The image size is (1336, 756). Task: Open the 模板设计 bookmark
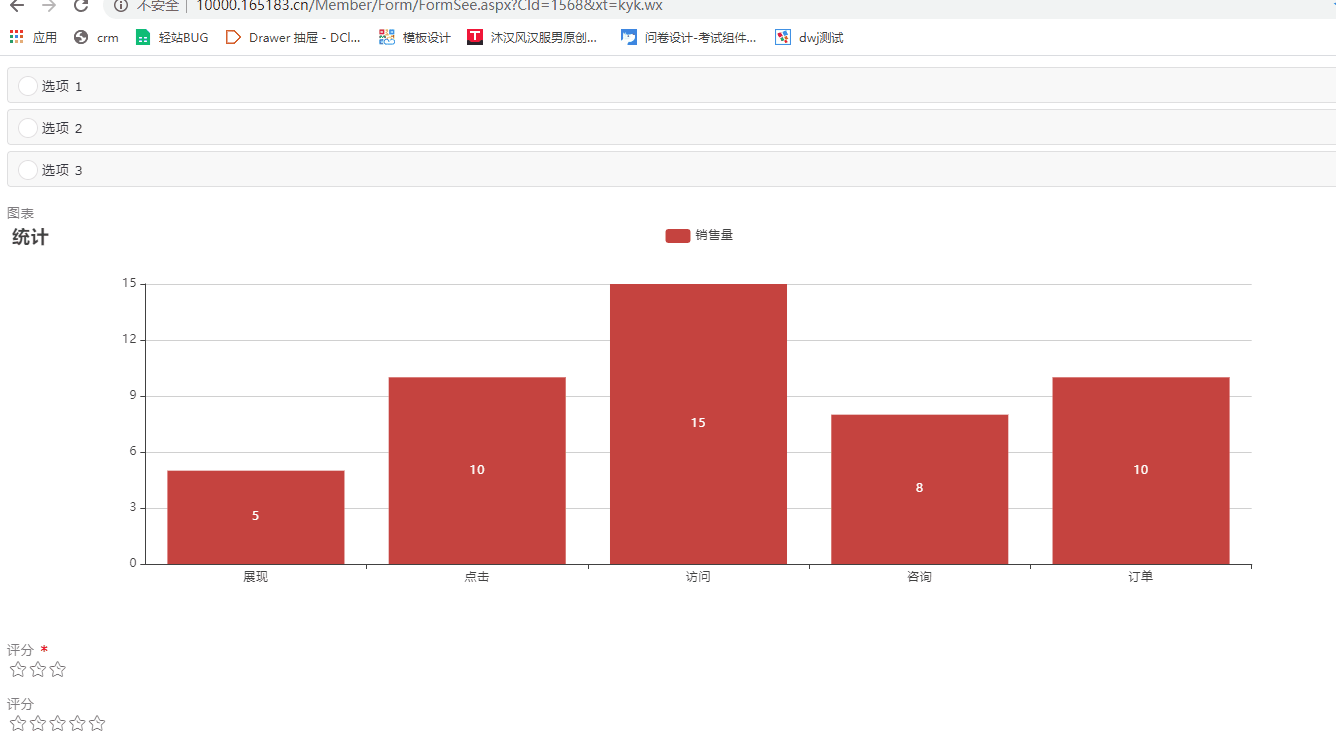click(415, 38)
